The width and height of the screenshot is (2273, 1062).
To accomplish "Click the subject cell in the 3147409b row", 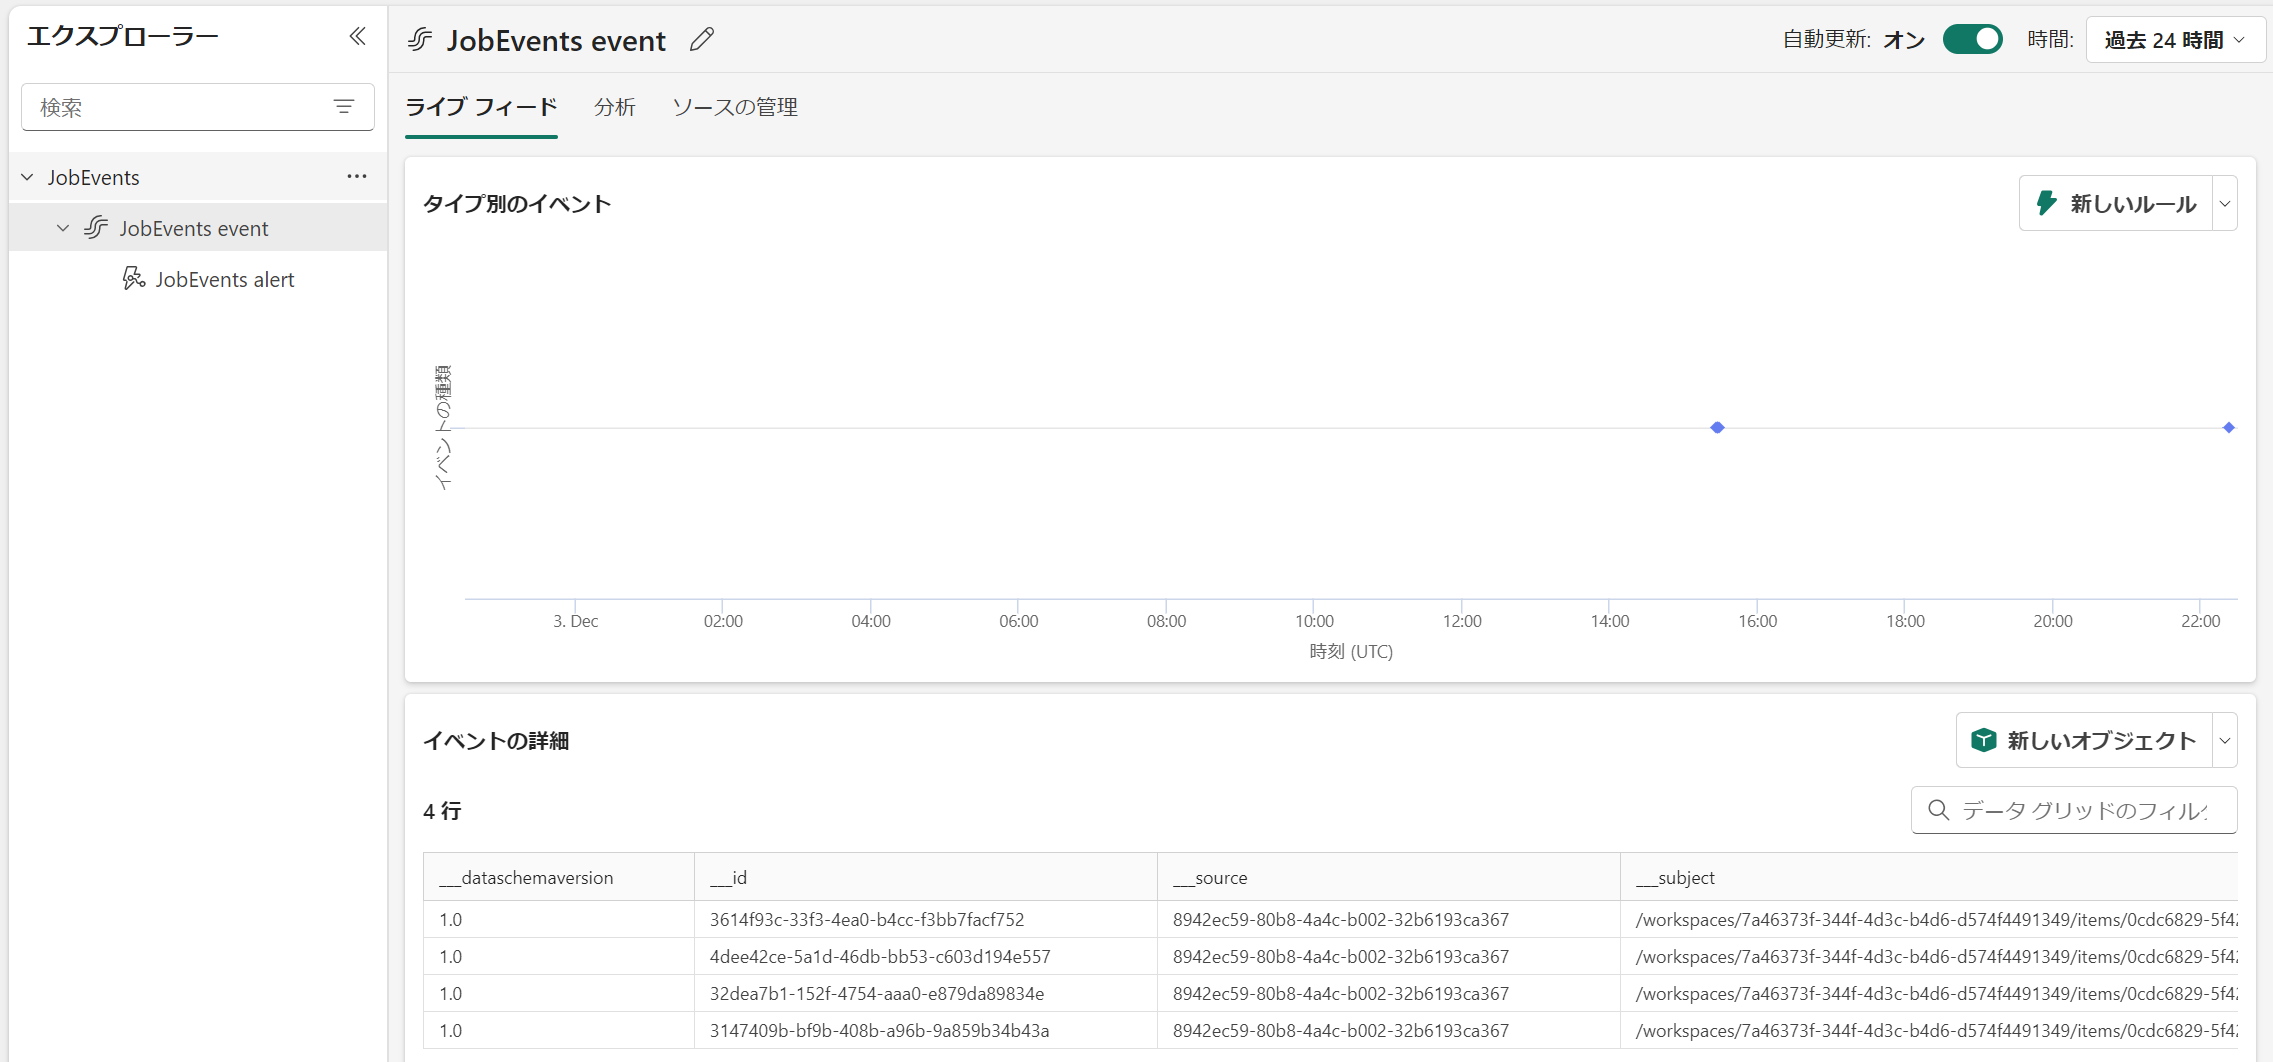I will coord(1929,1030).
